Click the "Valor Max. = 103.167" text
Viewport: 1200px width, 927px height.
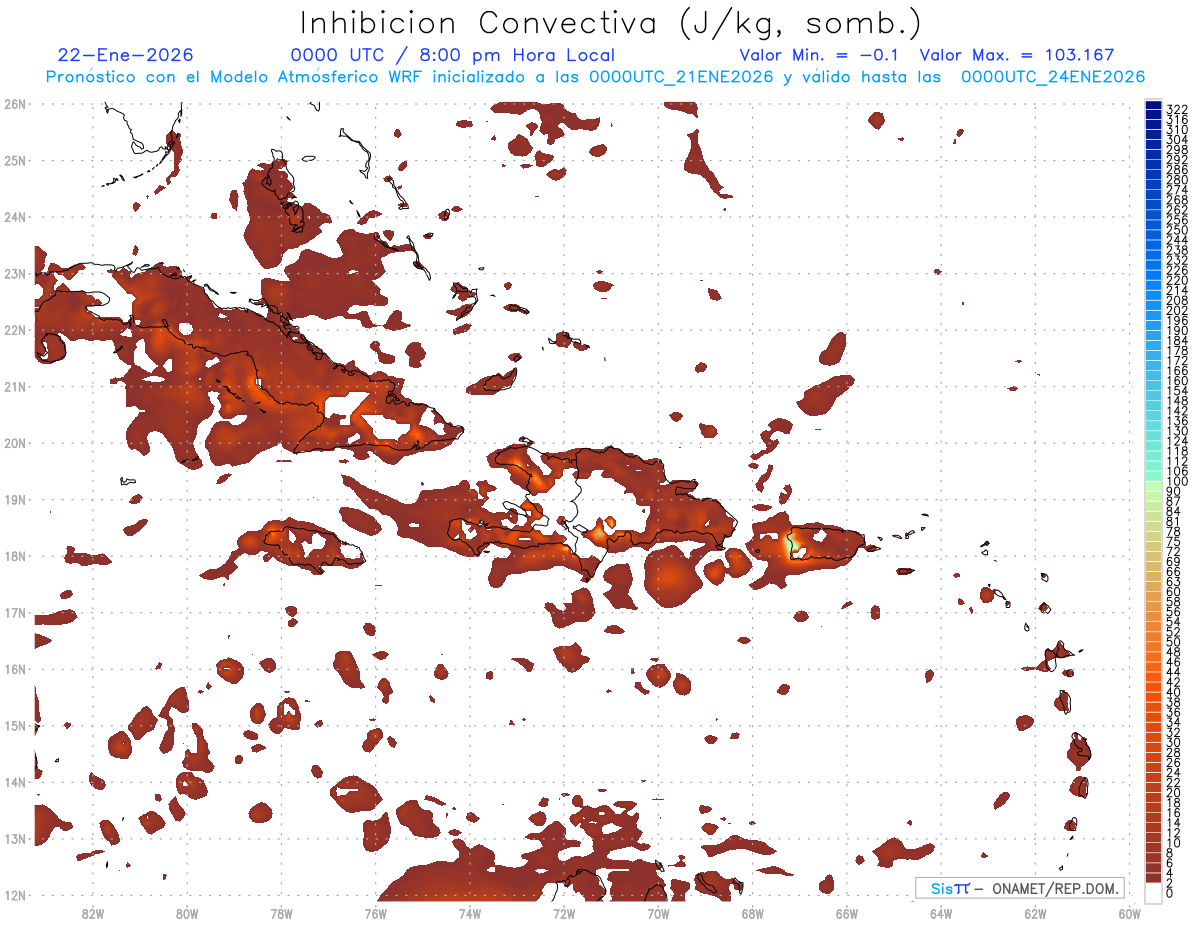[1016, 55]
